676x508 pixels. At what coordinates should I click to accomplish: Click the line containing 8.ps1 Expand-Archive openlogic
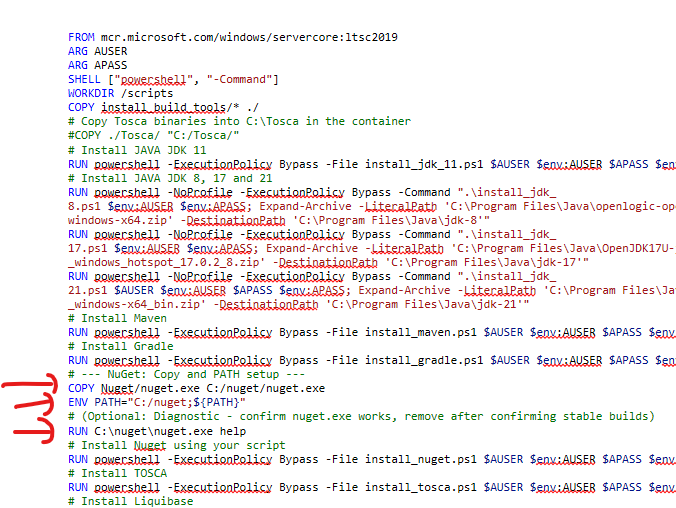[372, 206]
